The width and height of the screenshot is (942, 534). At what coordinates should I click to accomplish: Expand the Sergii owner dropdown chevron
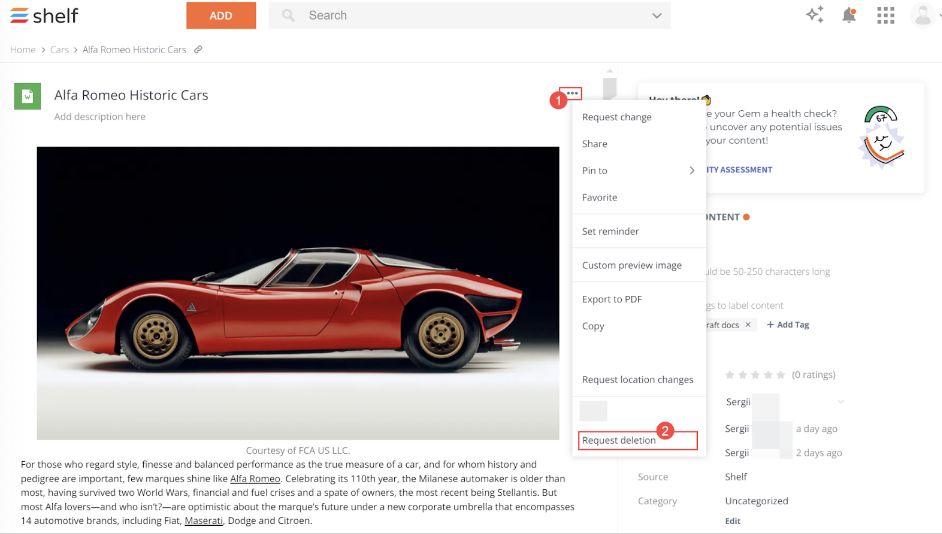pyautogui.click(x=840, y=402)
